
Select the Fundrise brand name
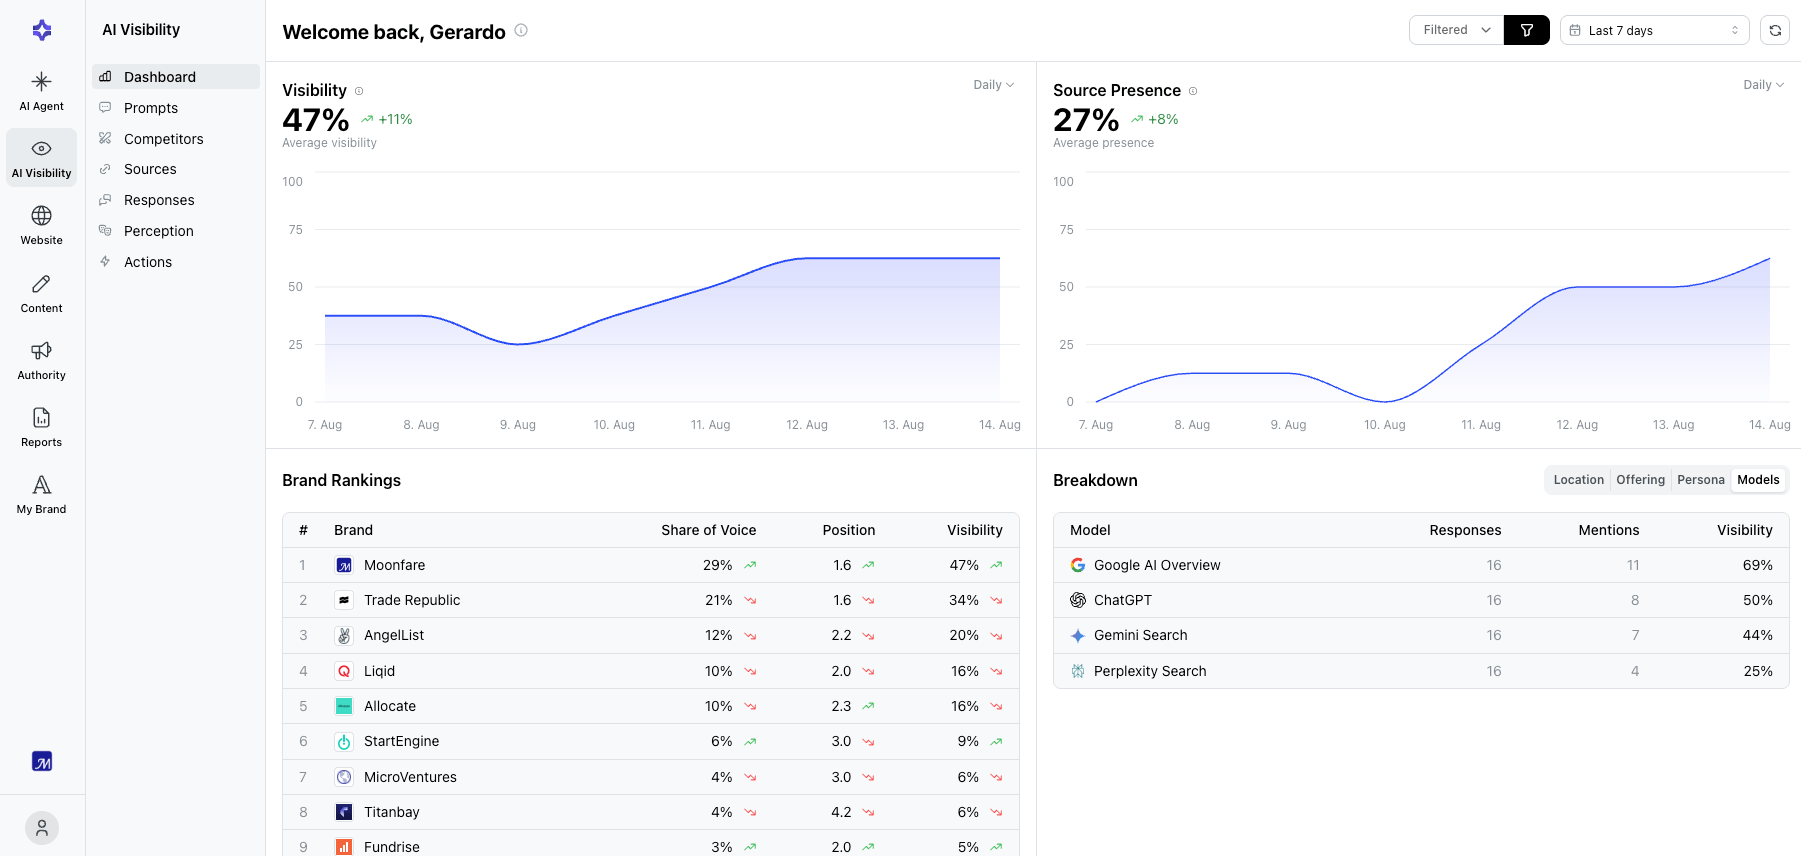pyautogui.click(x=391, y=847)
